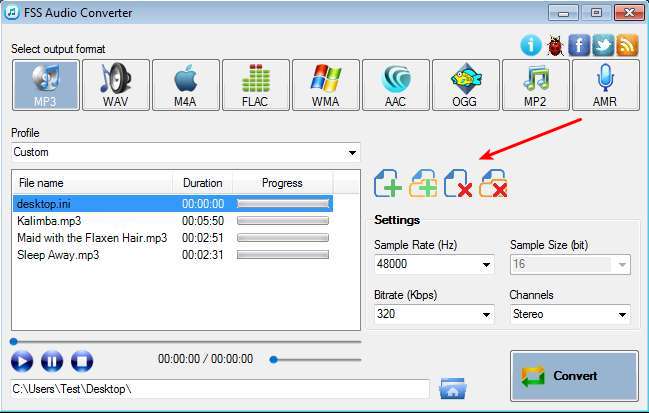Click the Kalimba.mp3 progress bar

[x=283, y=221]
